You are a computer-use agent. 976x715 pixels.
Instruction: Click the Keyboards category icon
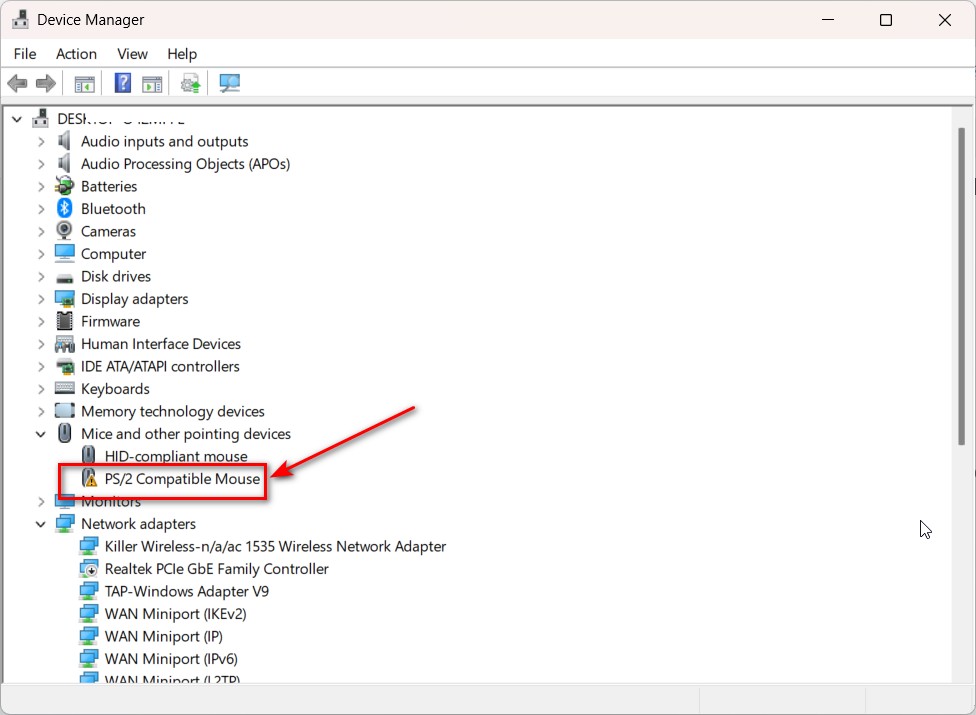coord(65,388)
